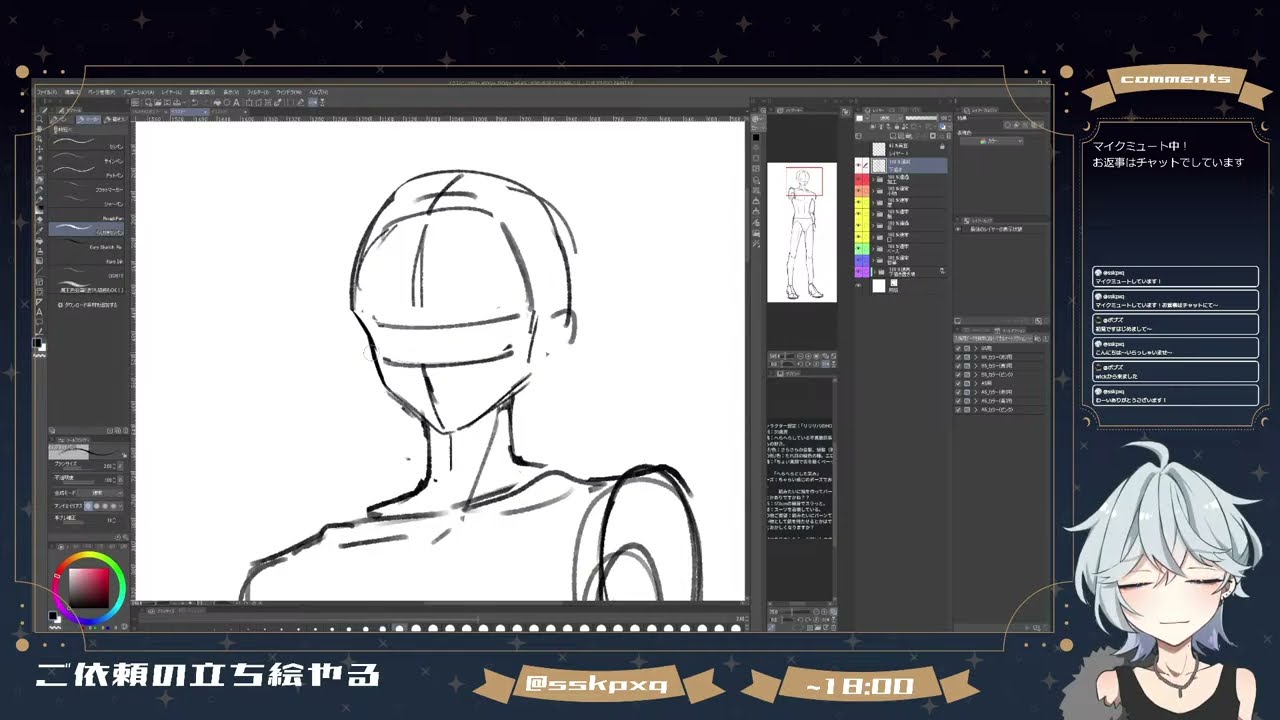Image resolution: width=1280 pixels, height=720 pixels.
Task: Uncheck BS_カラー(ピンク) auto action checkbox
Action: point(958,374)
